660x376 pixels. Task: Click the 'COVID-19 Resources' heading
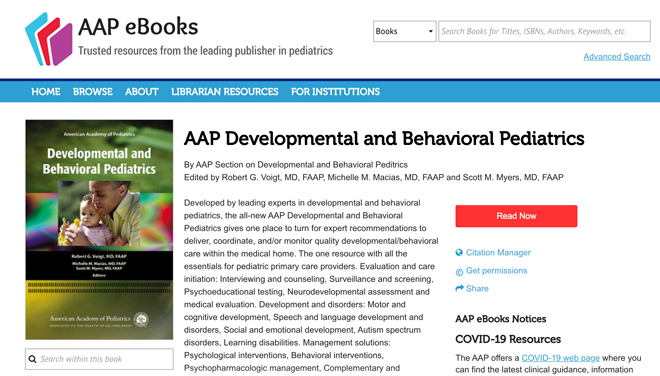tap(508, 339)
